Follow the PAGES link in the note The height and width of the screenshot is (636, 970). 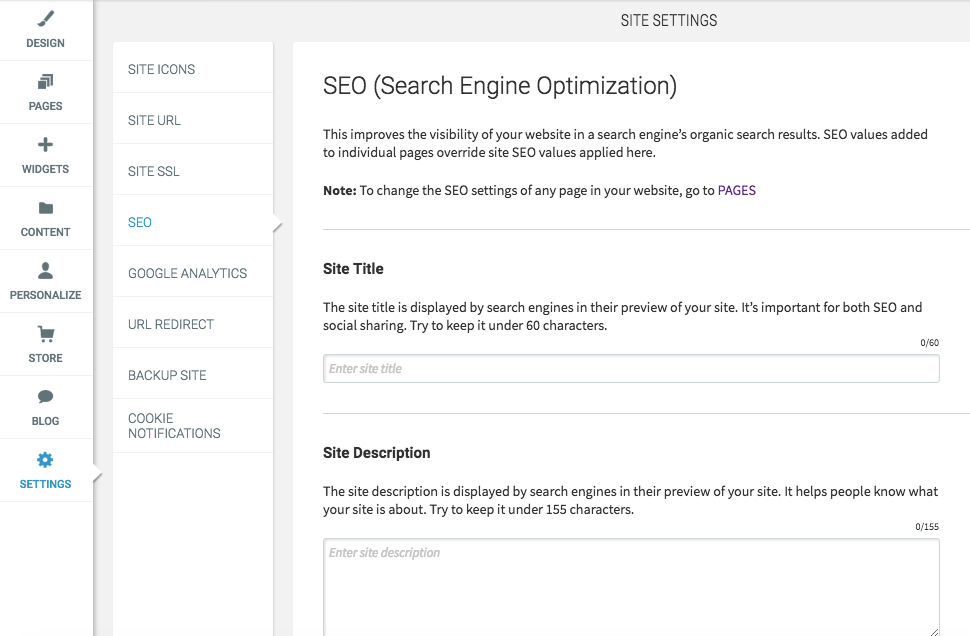click(x=737, y=191)
